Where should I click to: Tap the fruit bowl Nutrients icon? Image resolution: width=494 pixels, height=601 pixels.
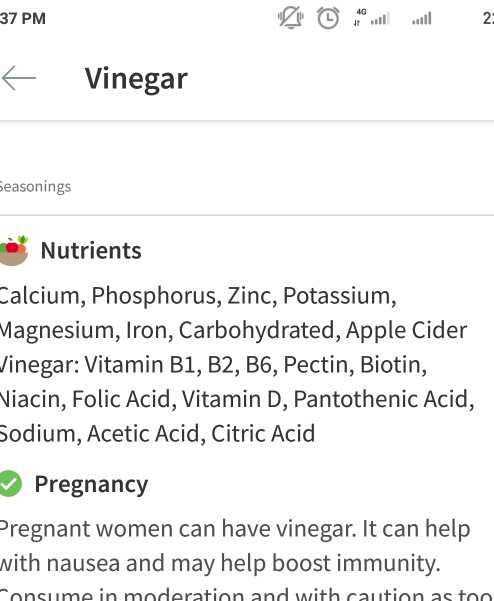pos(14,250)
